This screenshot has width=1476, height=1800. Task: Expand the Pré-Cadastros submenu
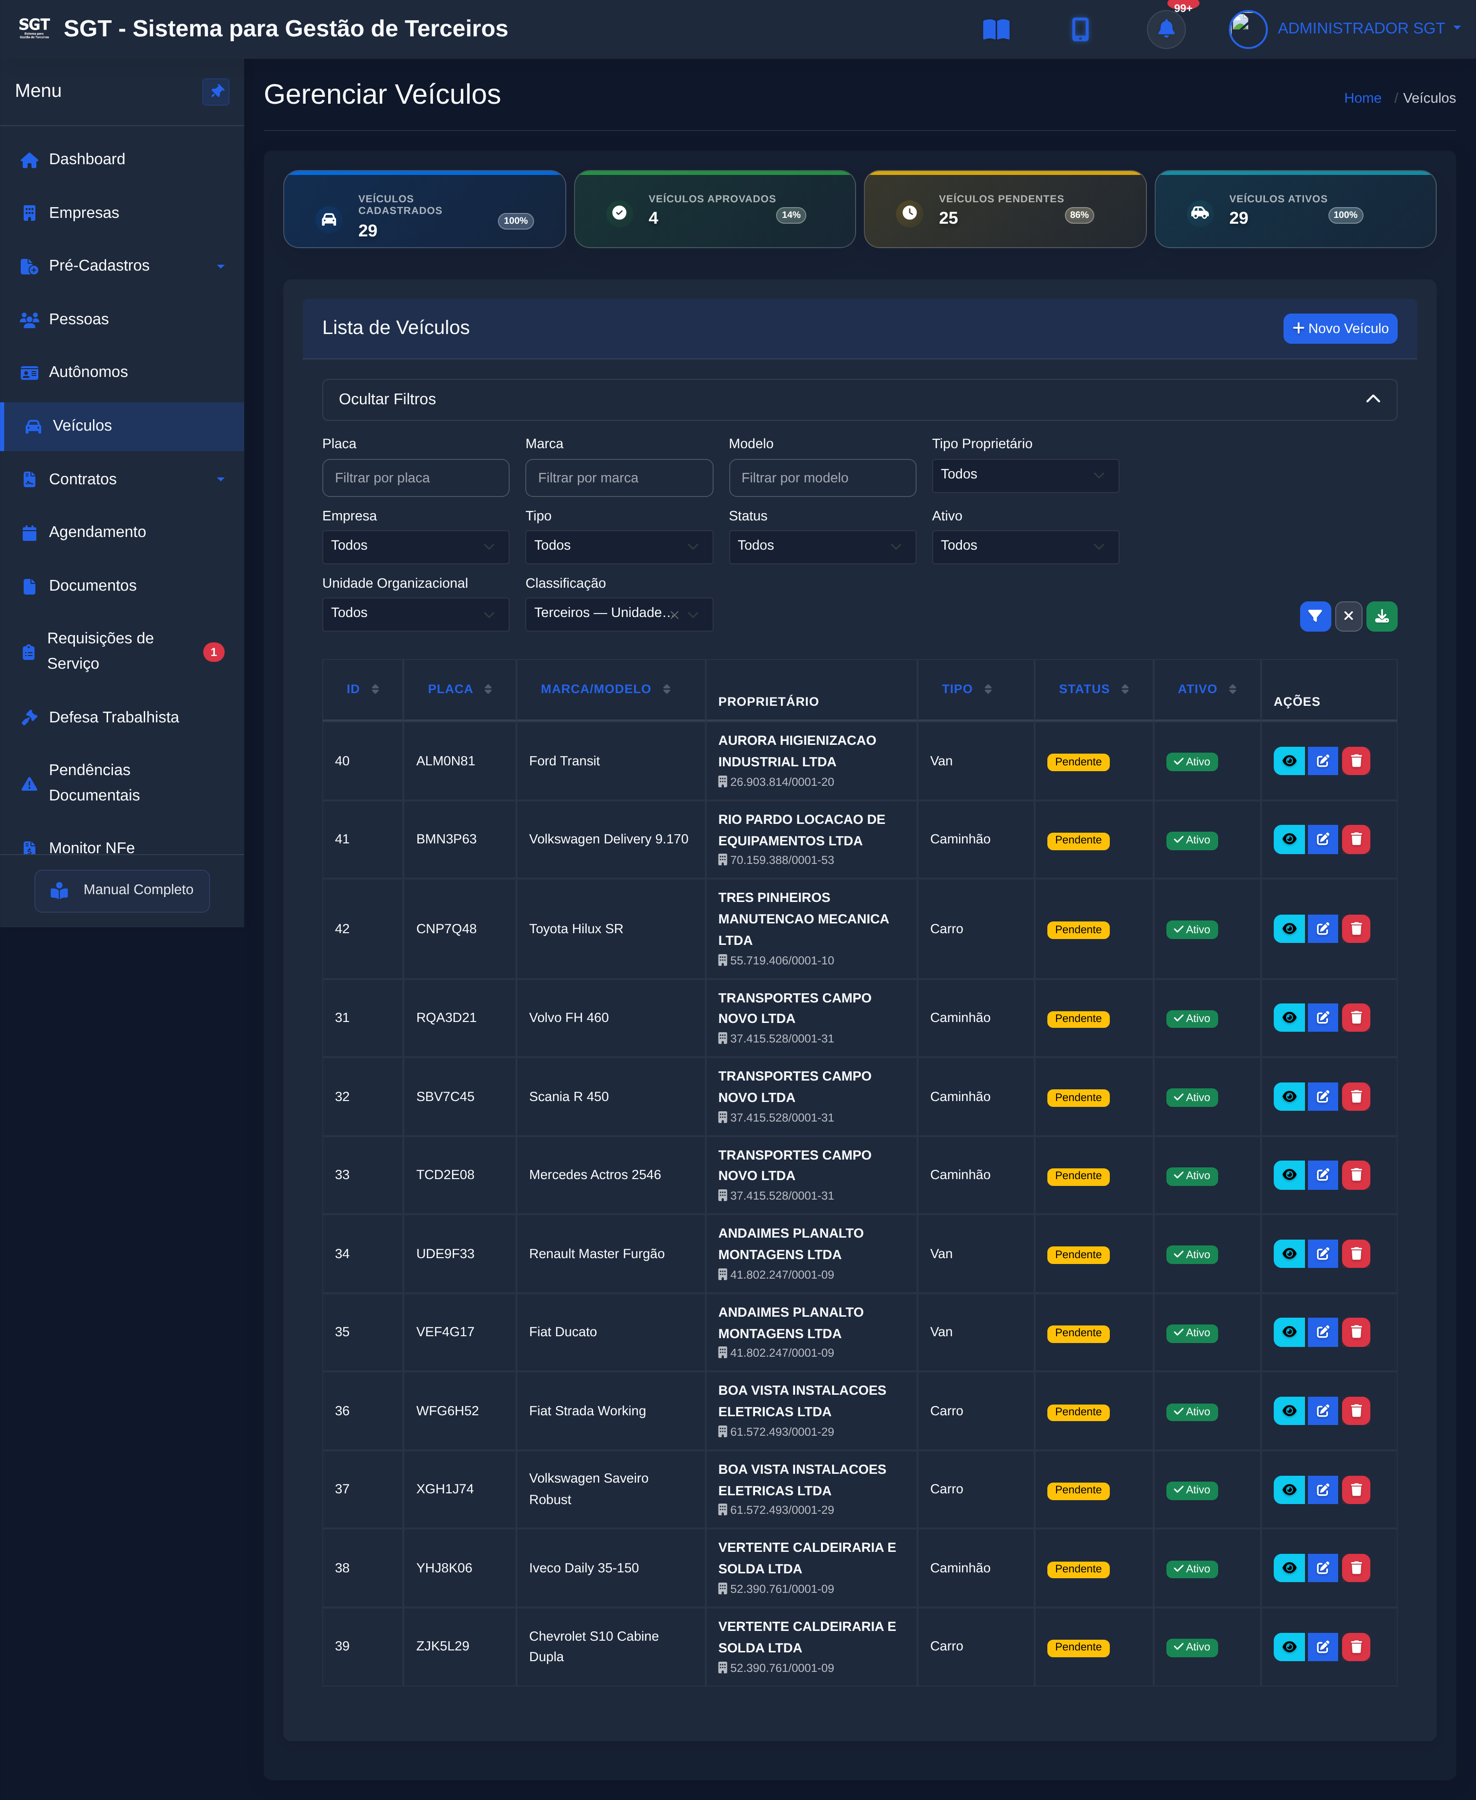(122, 266)
